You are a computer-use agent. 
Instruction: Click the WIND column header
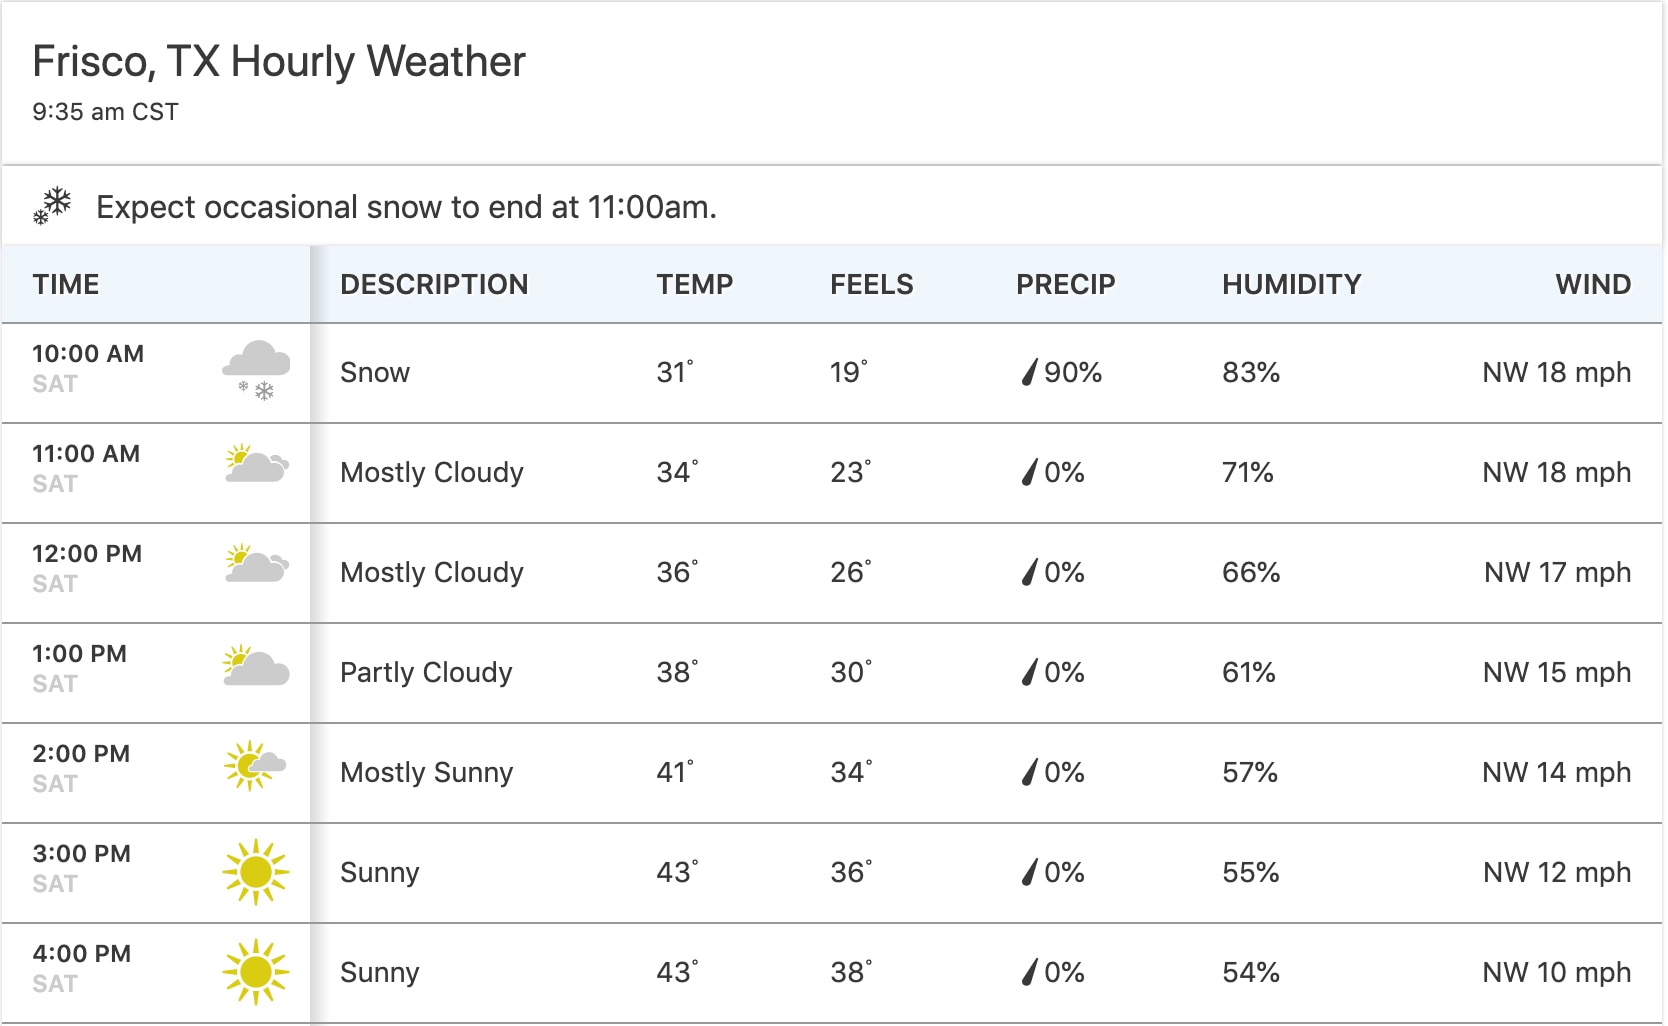click(x=1593, y=285)
